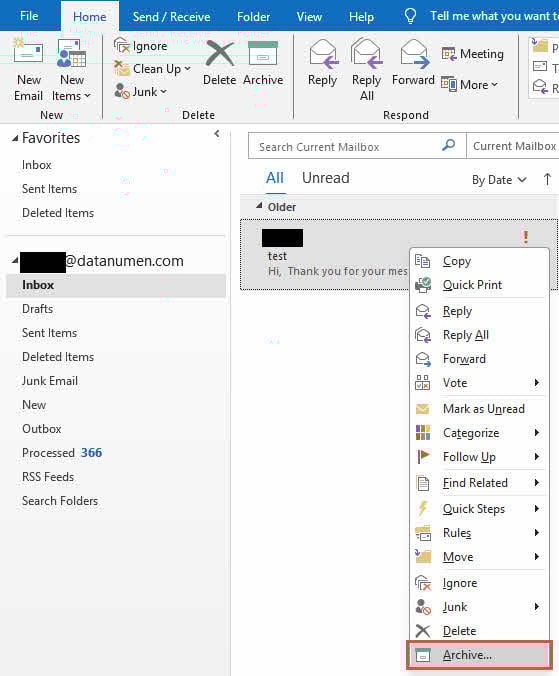Click the Reply All icon in context menu
The width and height of the screenshot is (559, 676).
[423, 335]
